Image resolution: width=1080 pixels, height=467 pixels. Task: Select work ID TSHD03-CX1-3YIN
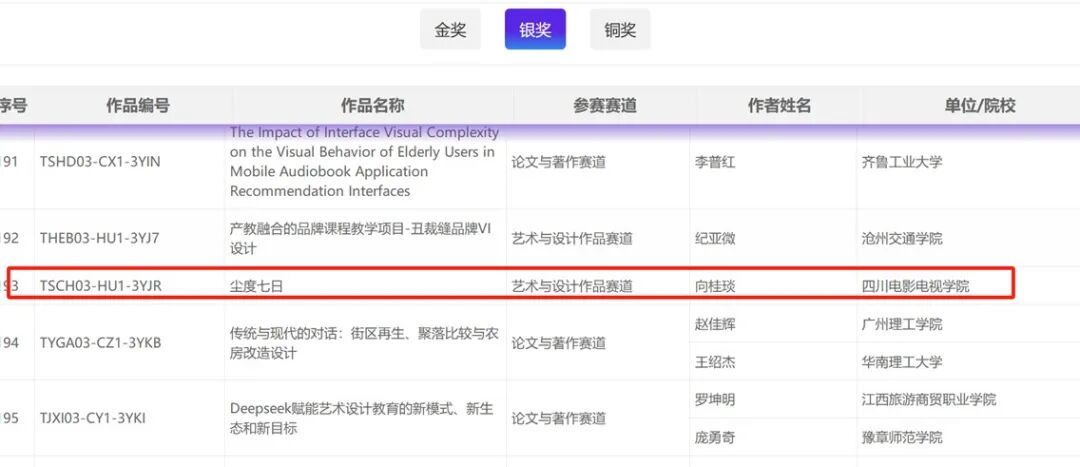click(x=99, y=162)
